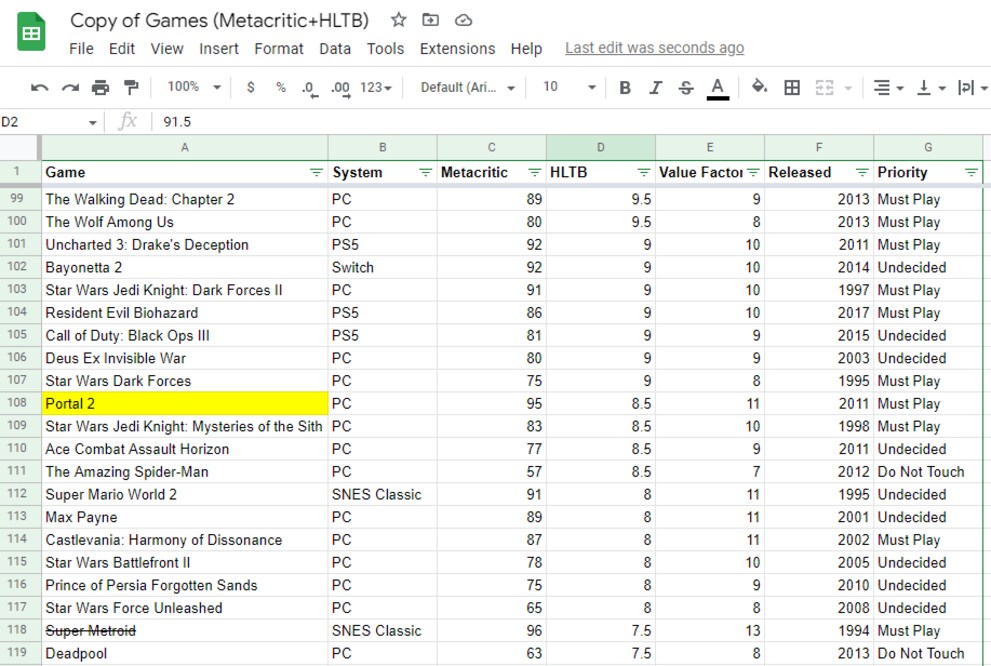This screenshot has width=991, height=666.
Task: Click the document title to rename
Action: (219, 20)
